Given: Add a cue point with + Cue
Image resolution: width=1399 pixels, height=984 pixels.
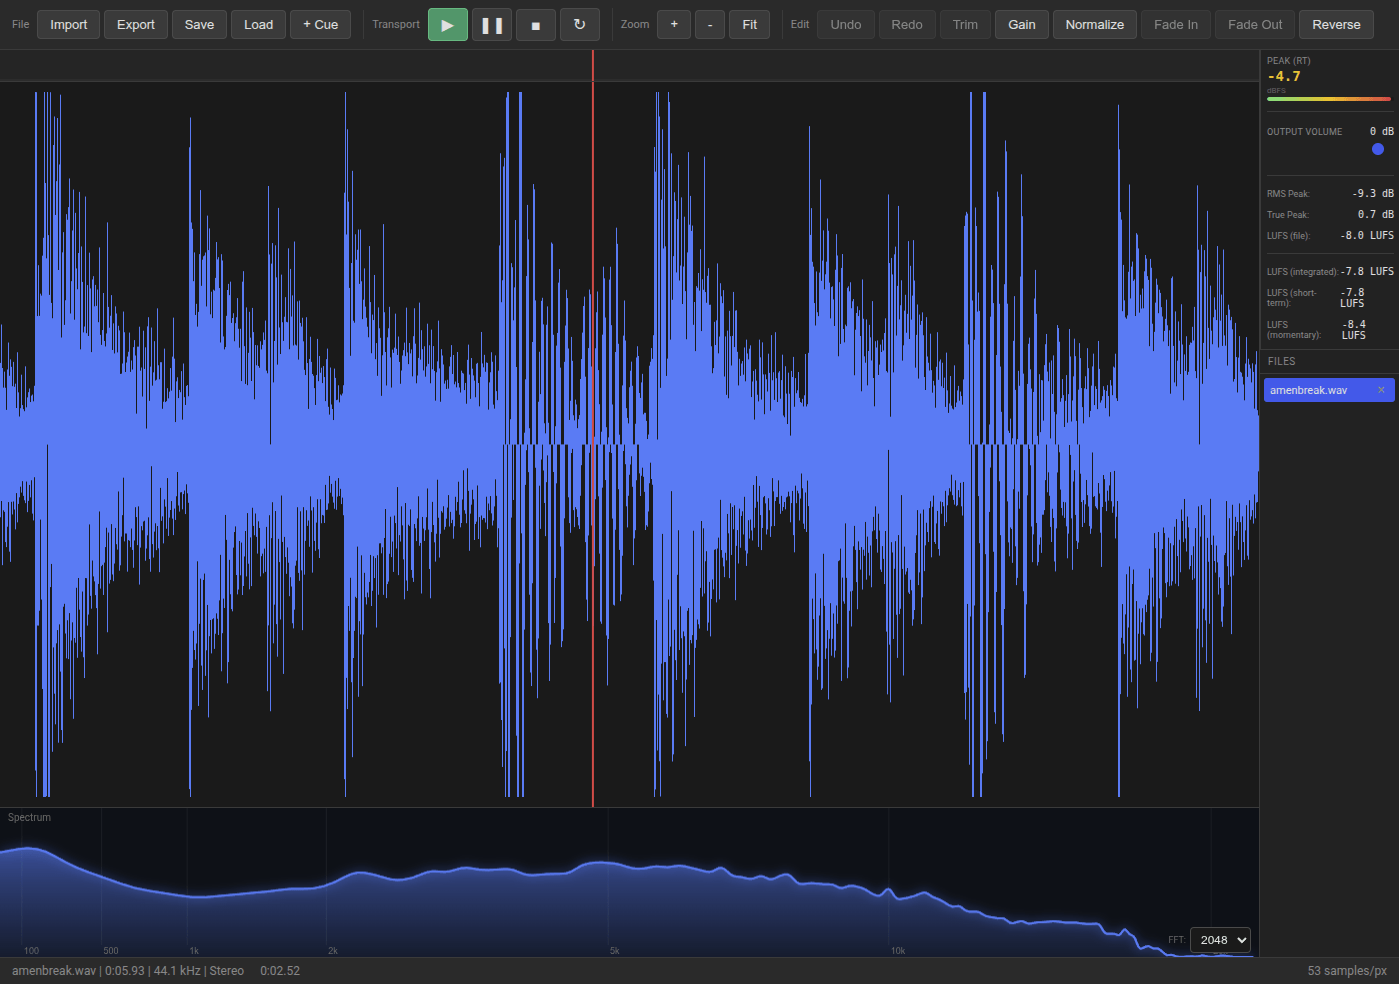Looking at the screenshot, I should tap(320, 25).
